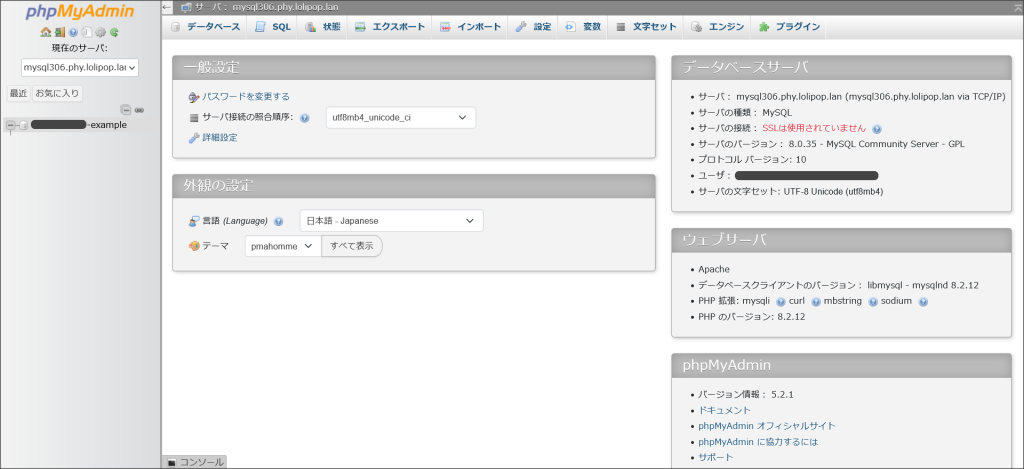Go to phpMyAdmin home via house icon

(x=45, y=32)
